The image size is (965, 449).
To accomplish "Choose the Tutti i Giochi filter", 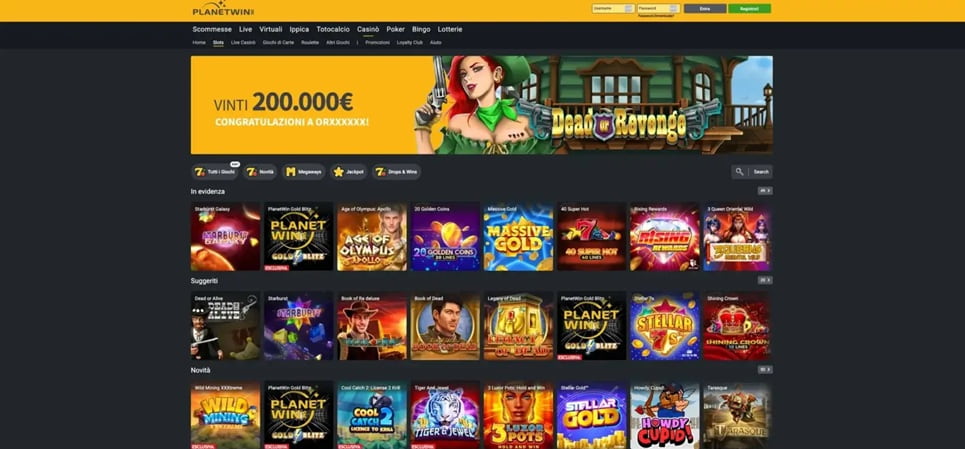I will 215,172.
